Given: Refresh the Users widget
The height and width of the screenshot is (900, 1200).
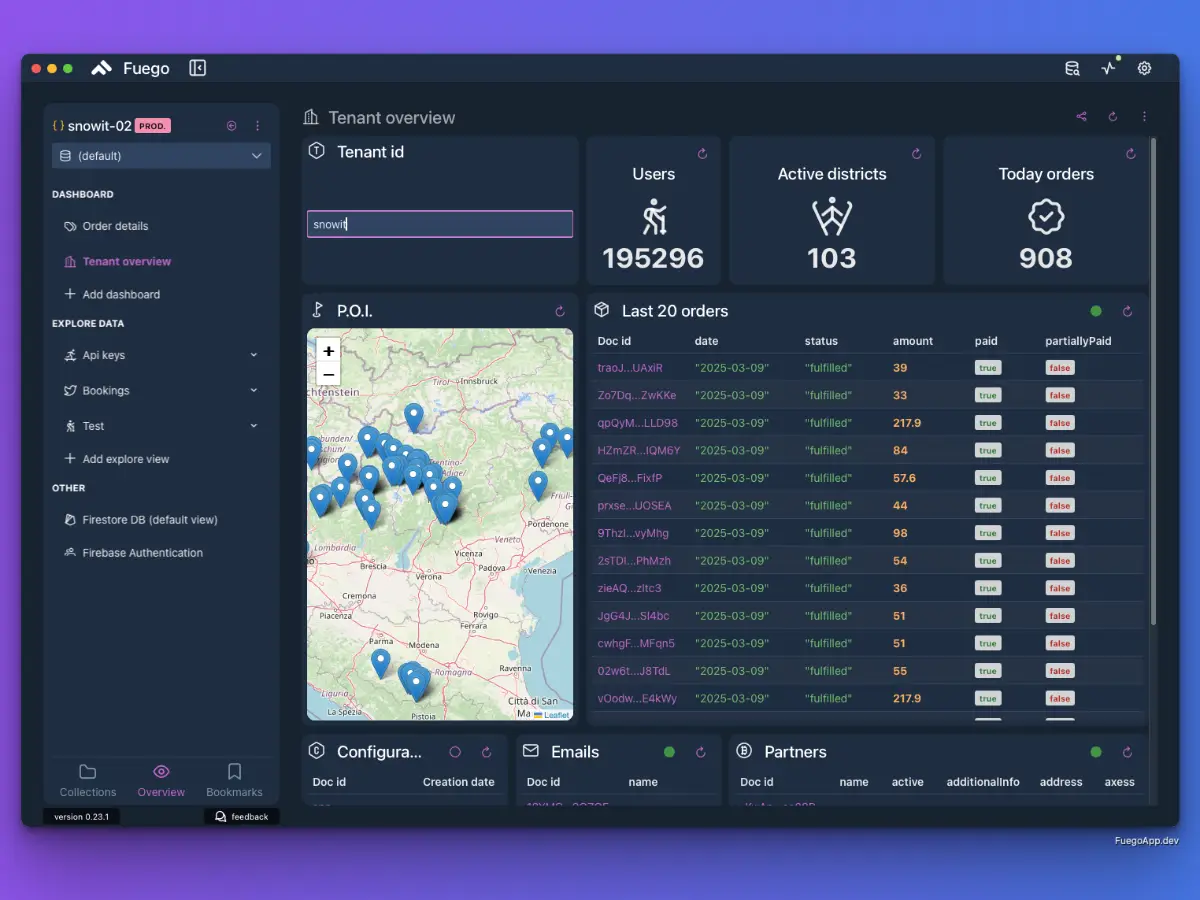Looking at the screenshot, I should click(702, 154).
